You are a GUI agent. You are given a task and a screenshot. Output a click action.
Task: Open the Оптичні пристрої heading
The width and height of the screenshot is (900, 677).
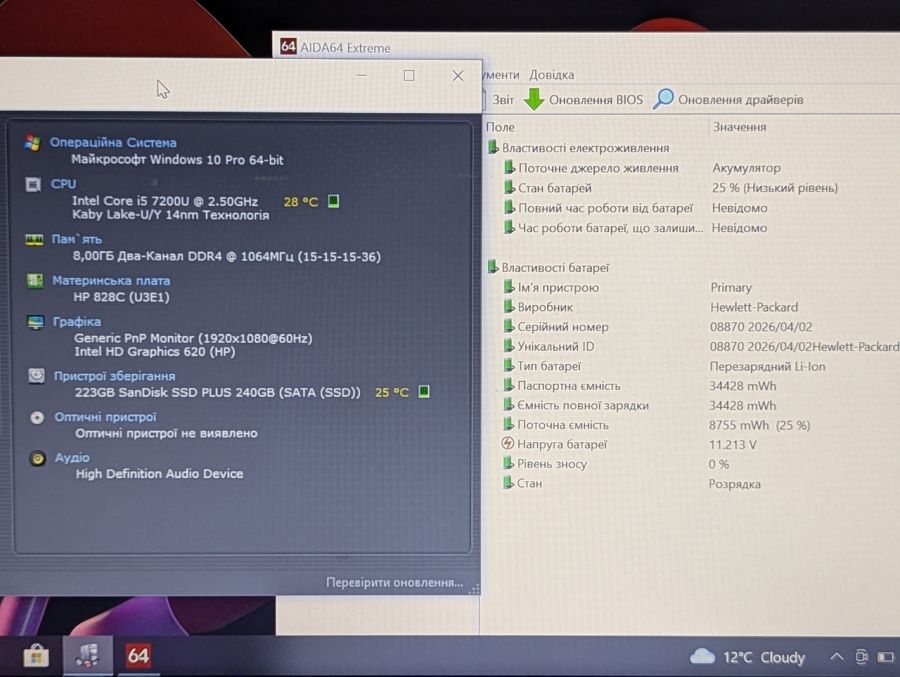point(105,417)
